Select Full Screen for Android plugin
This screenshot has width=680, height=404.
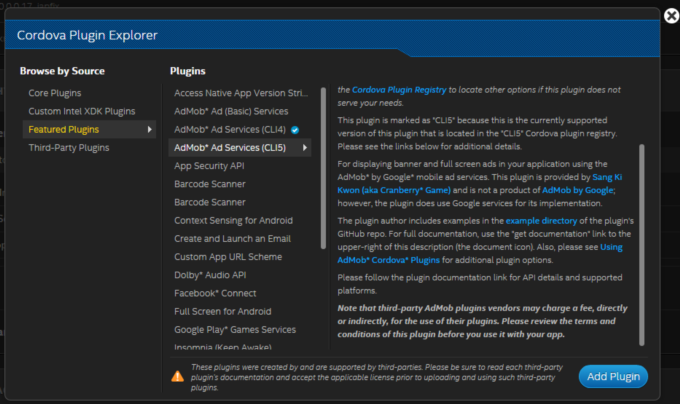[x=222, y=312]
